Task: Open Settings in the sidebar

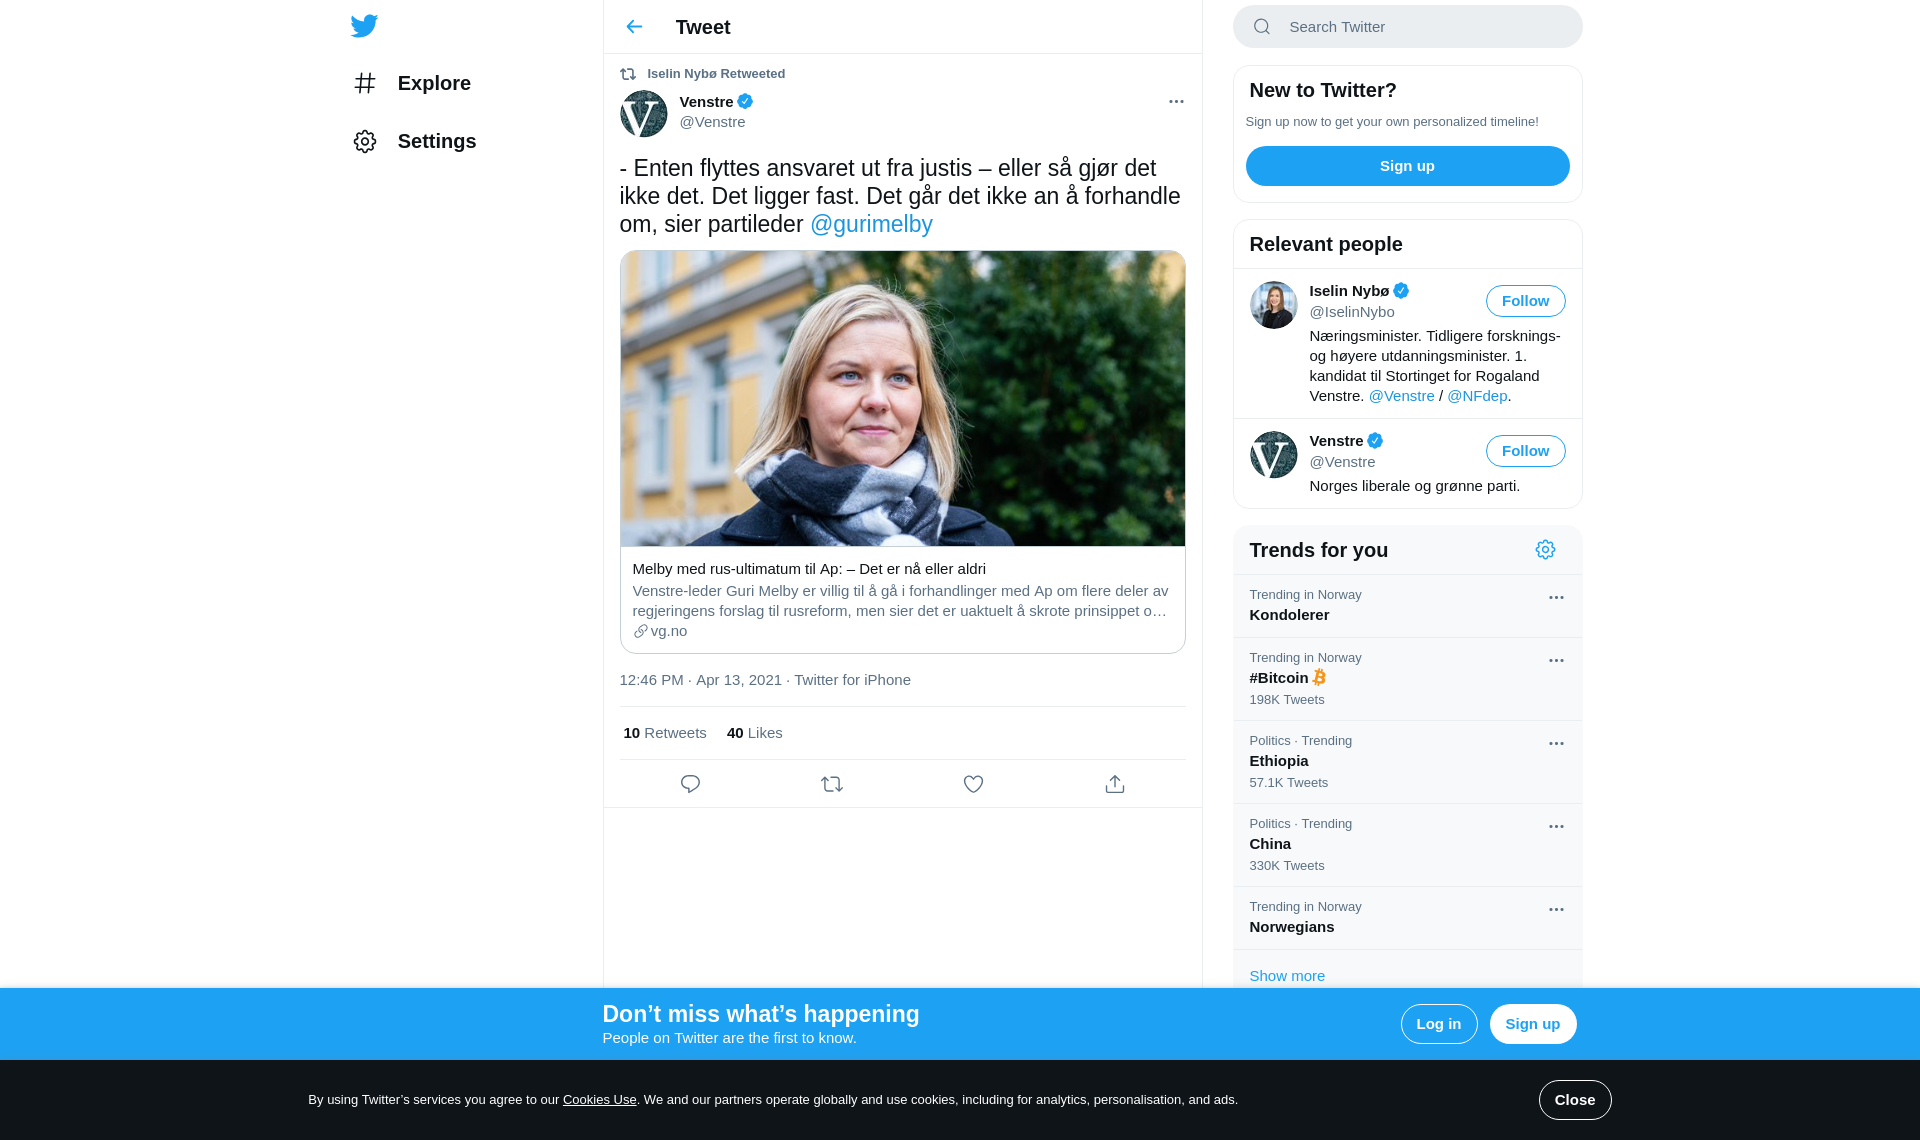Action: click(414, 141)
